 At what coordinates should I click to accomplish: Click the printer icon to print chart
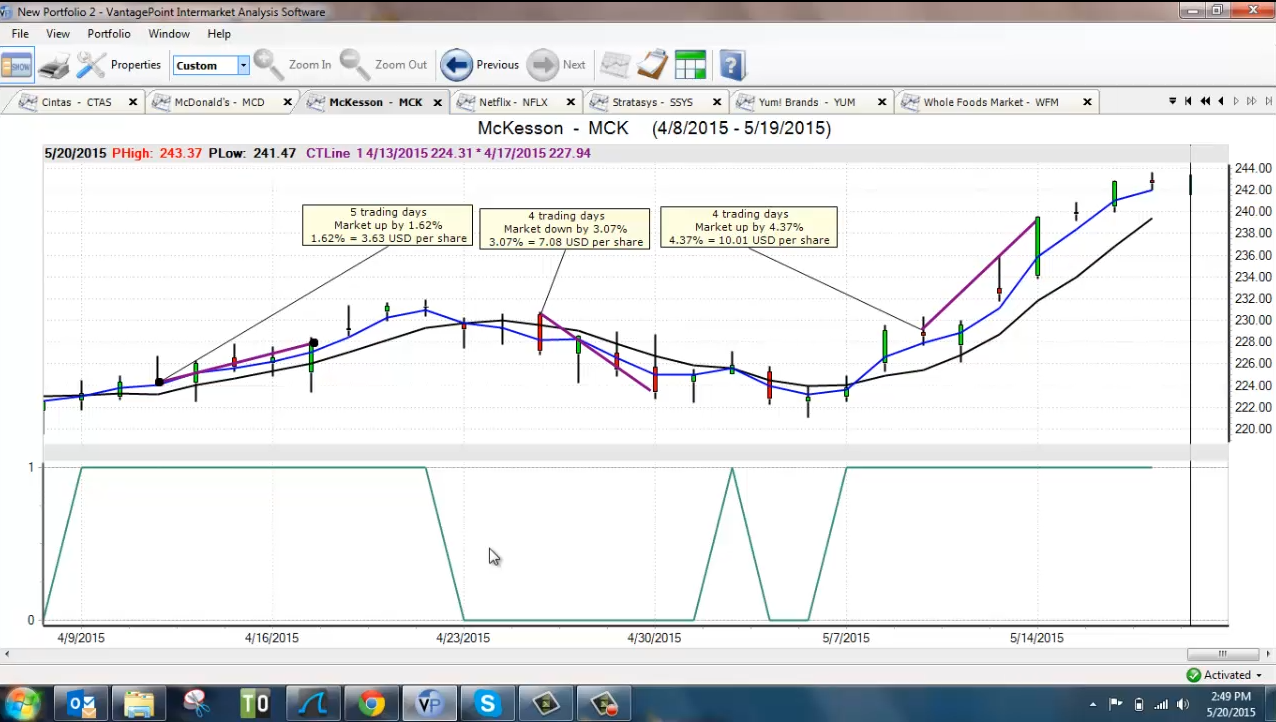click(54, 65)
